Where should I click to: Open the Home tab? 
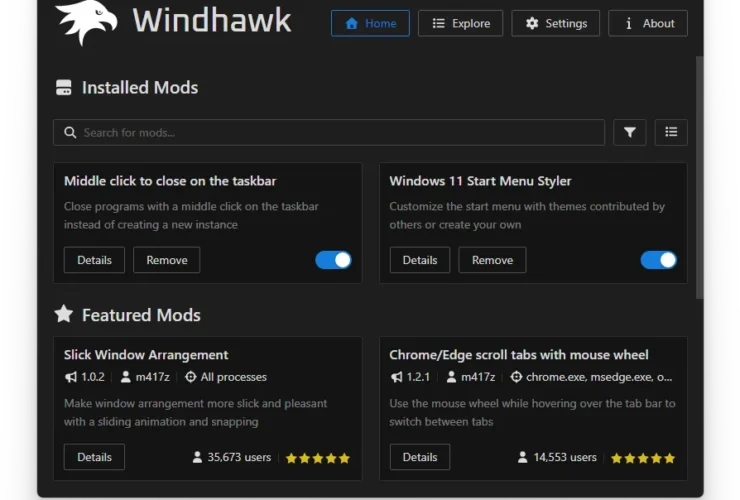click(x=370, y=23)
